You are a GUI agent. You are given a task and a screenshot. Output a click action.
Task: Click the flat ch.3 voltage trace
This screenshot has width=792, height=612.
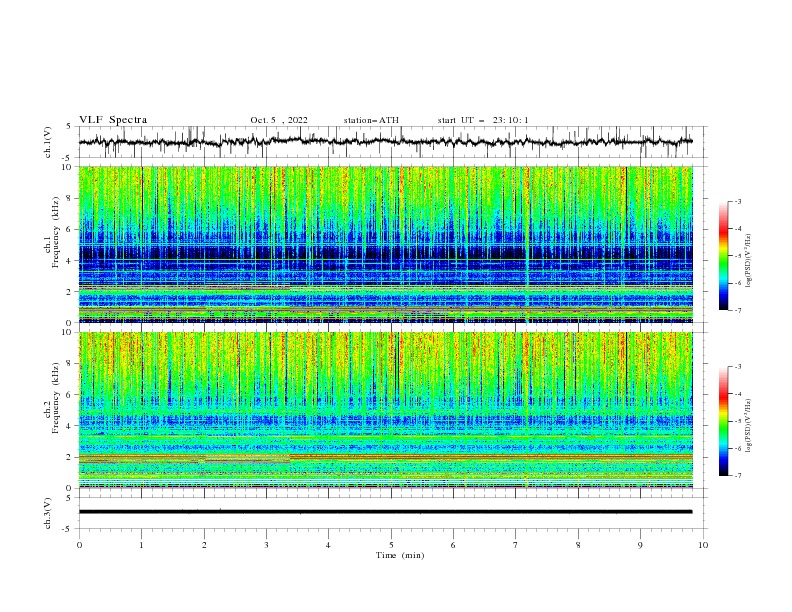(385, 512)
